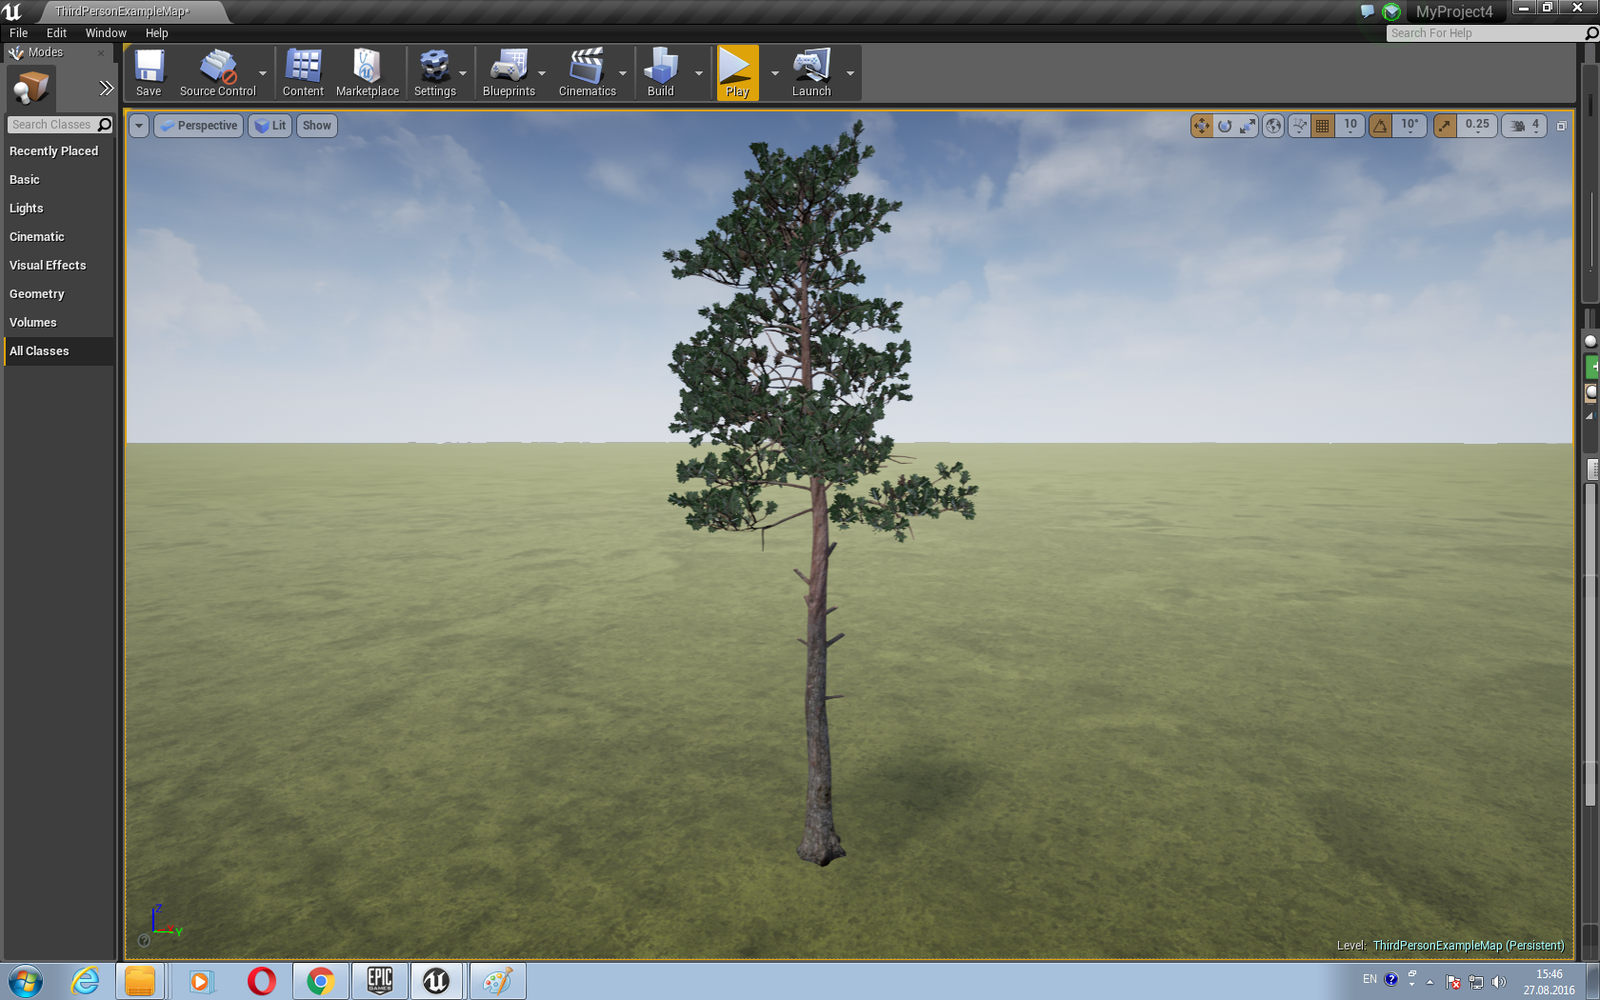
Task: Switch to the Geometry category tab
Action: pos(37,294)
